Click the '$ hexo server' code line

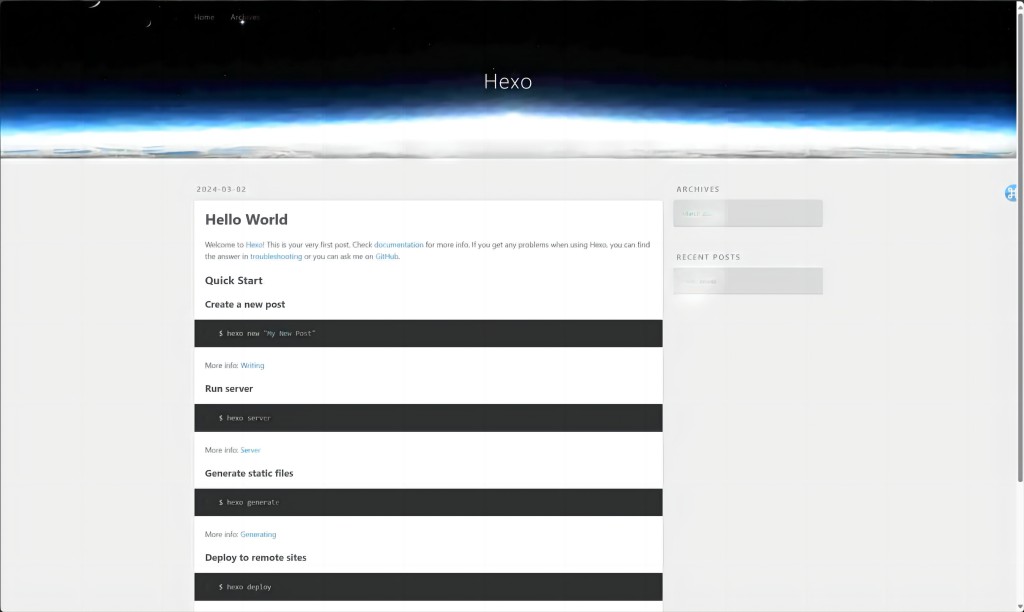point(244,418)
